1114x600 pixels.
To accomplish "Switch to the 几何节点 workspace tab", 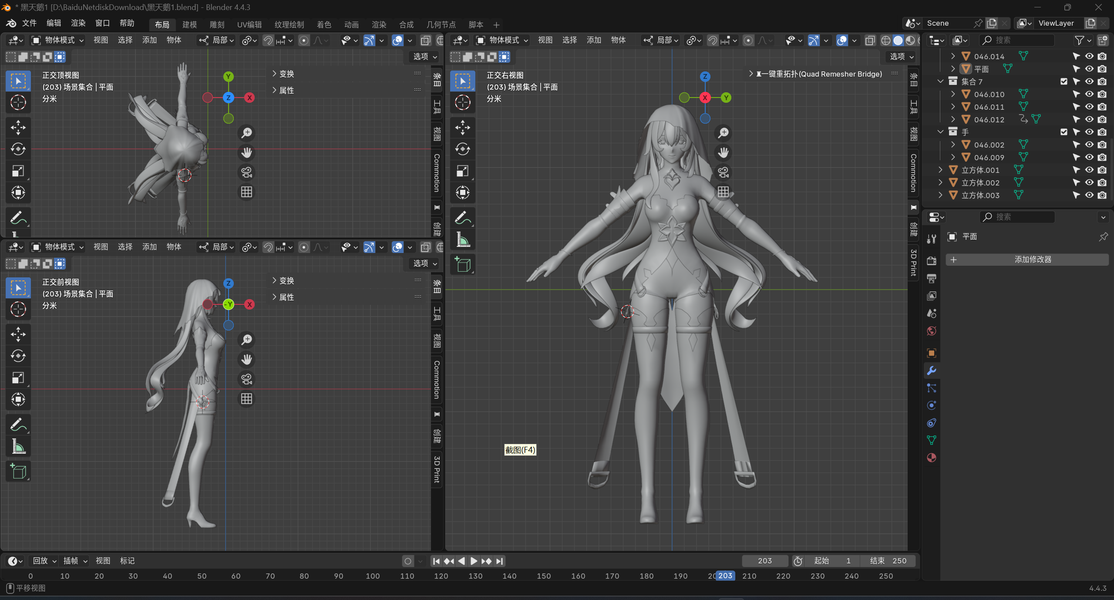I will coord(441,24).
